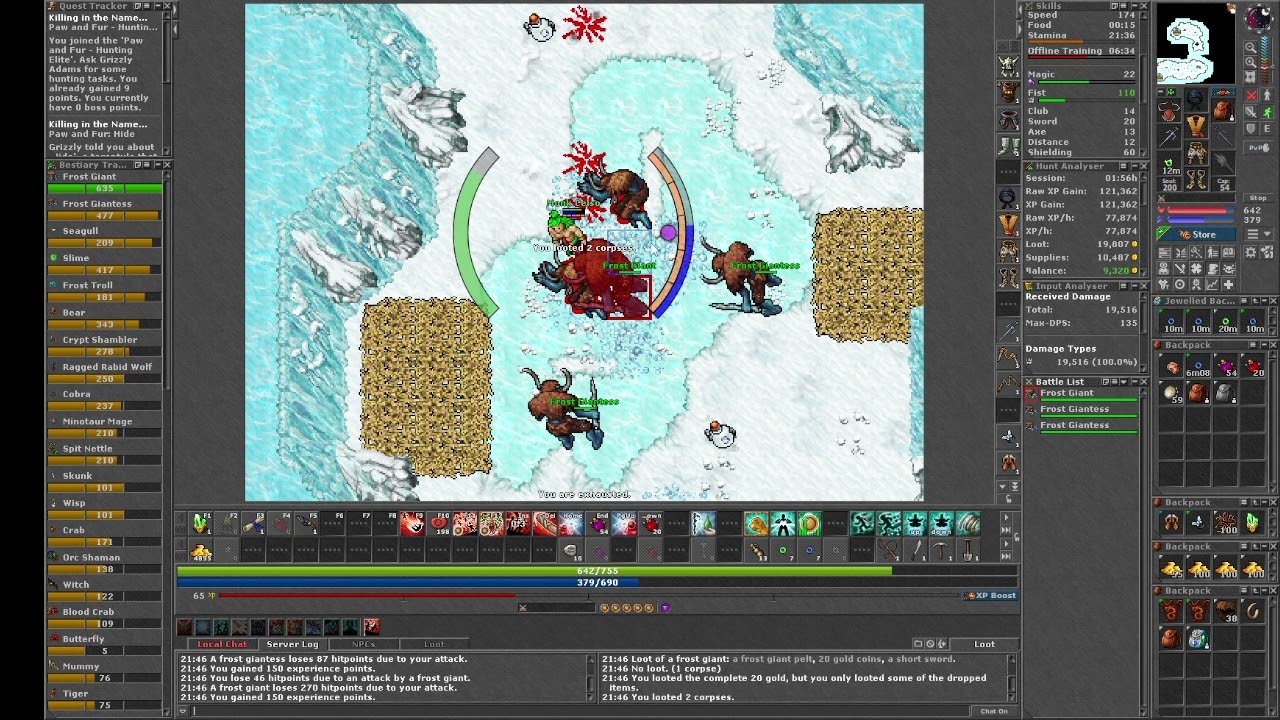This screenshot has height=720, width=1280.
Task: Click the XP Boost button
Action: point(990,595)
